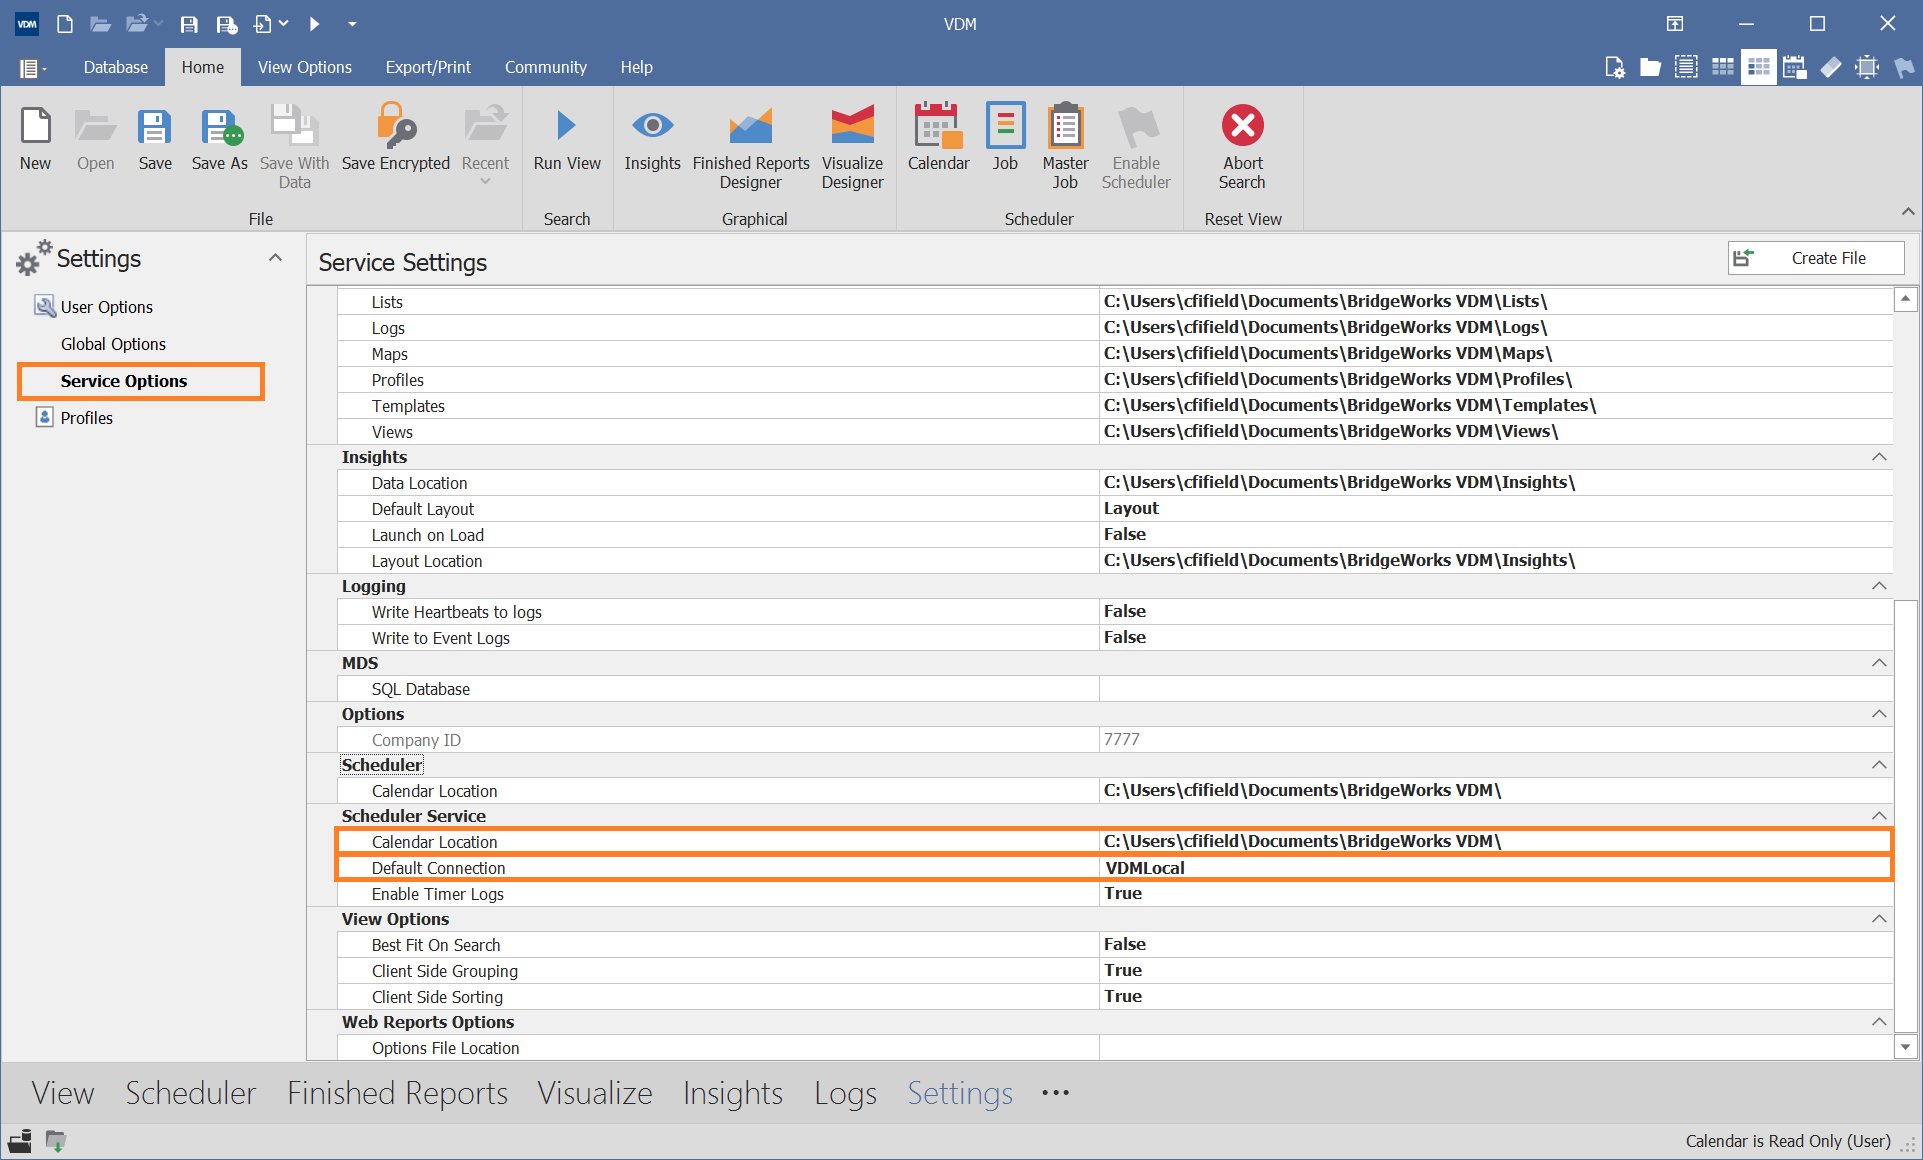This screenshot has height=1160, width=1923.
Task: Open the Community ribbon tab
Action: pyautogui.click(x=545, y=67)
